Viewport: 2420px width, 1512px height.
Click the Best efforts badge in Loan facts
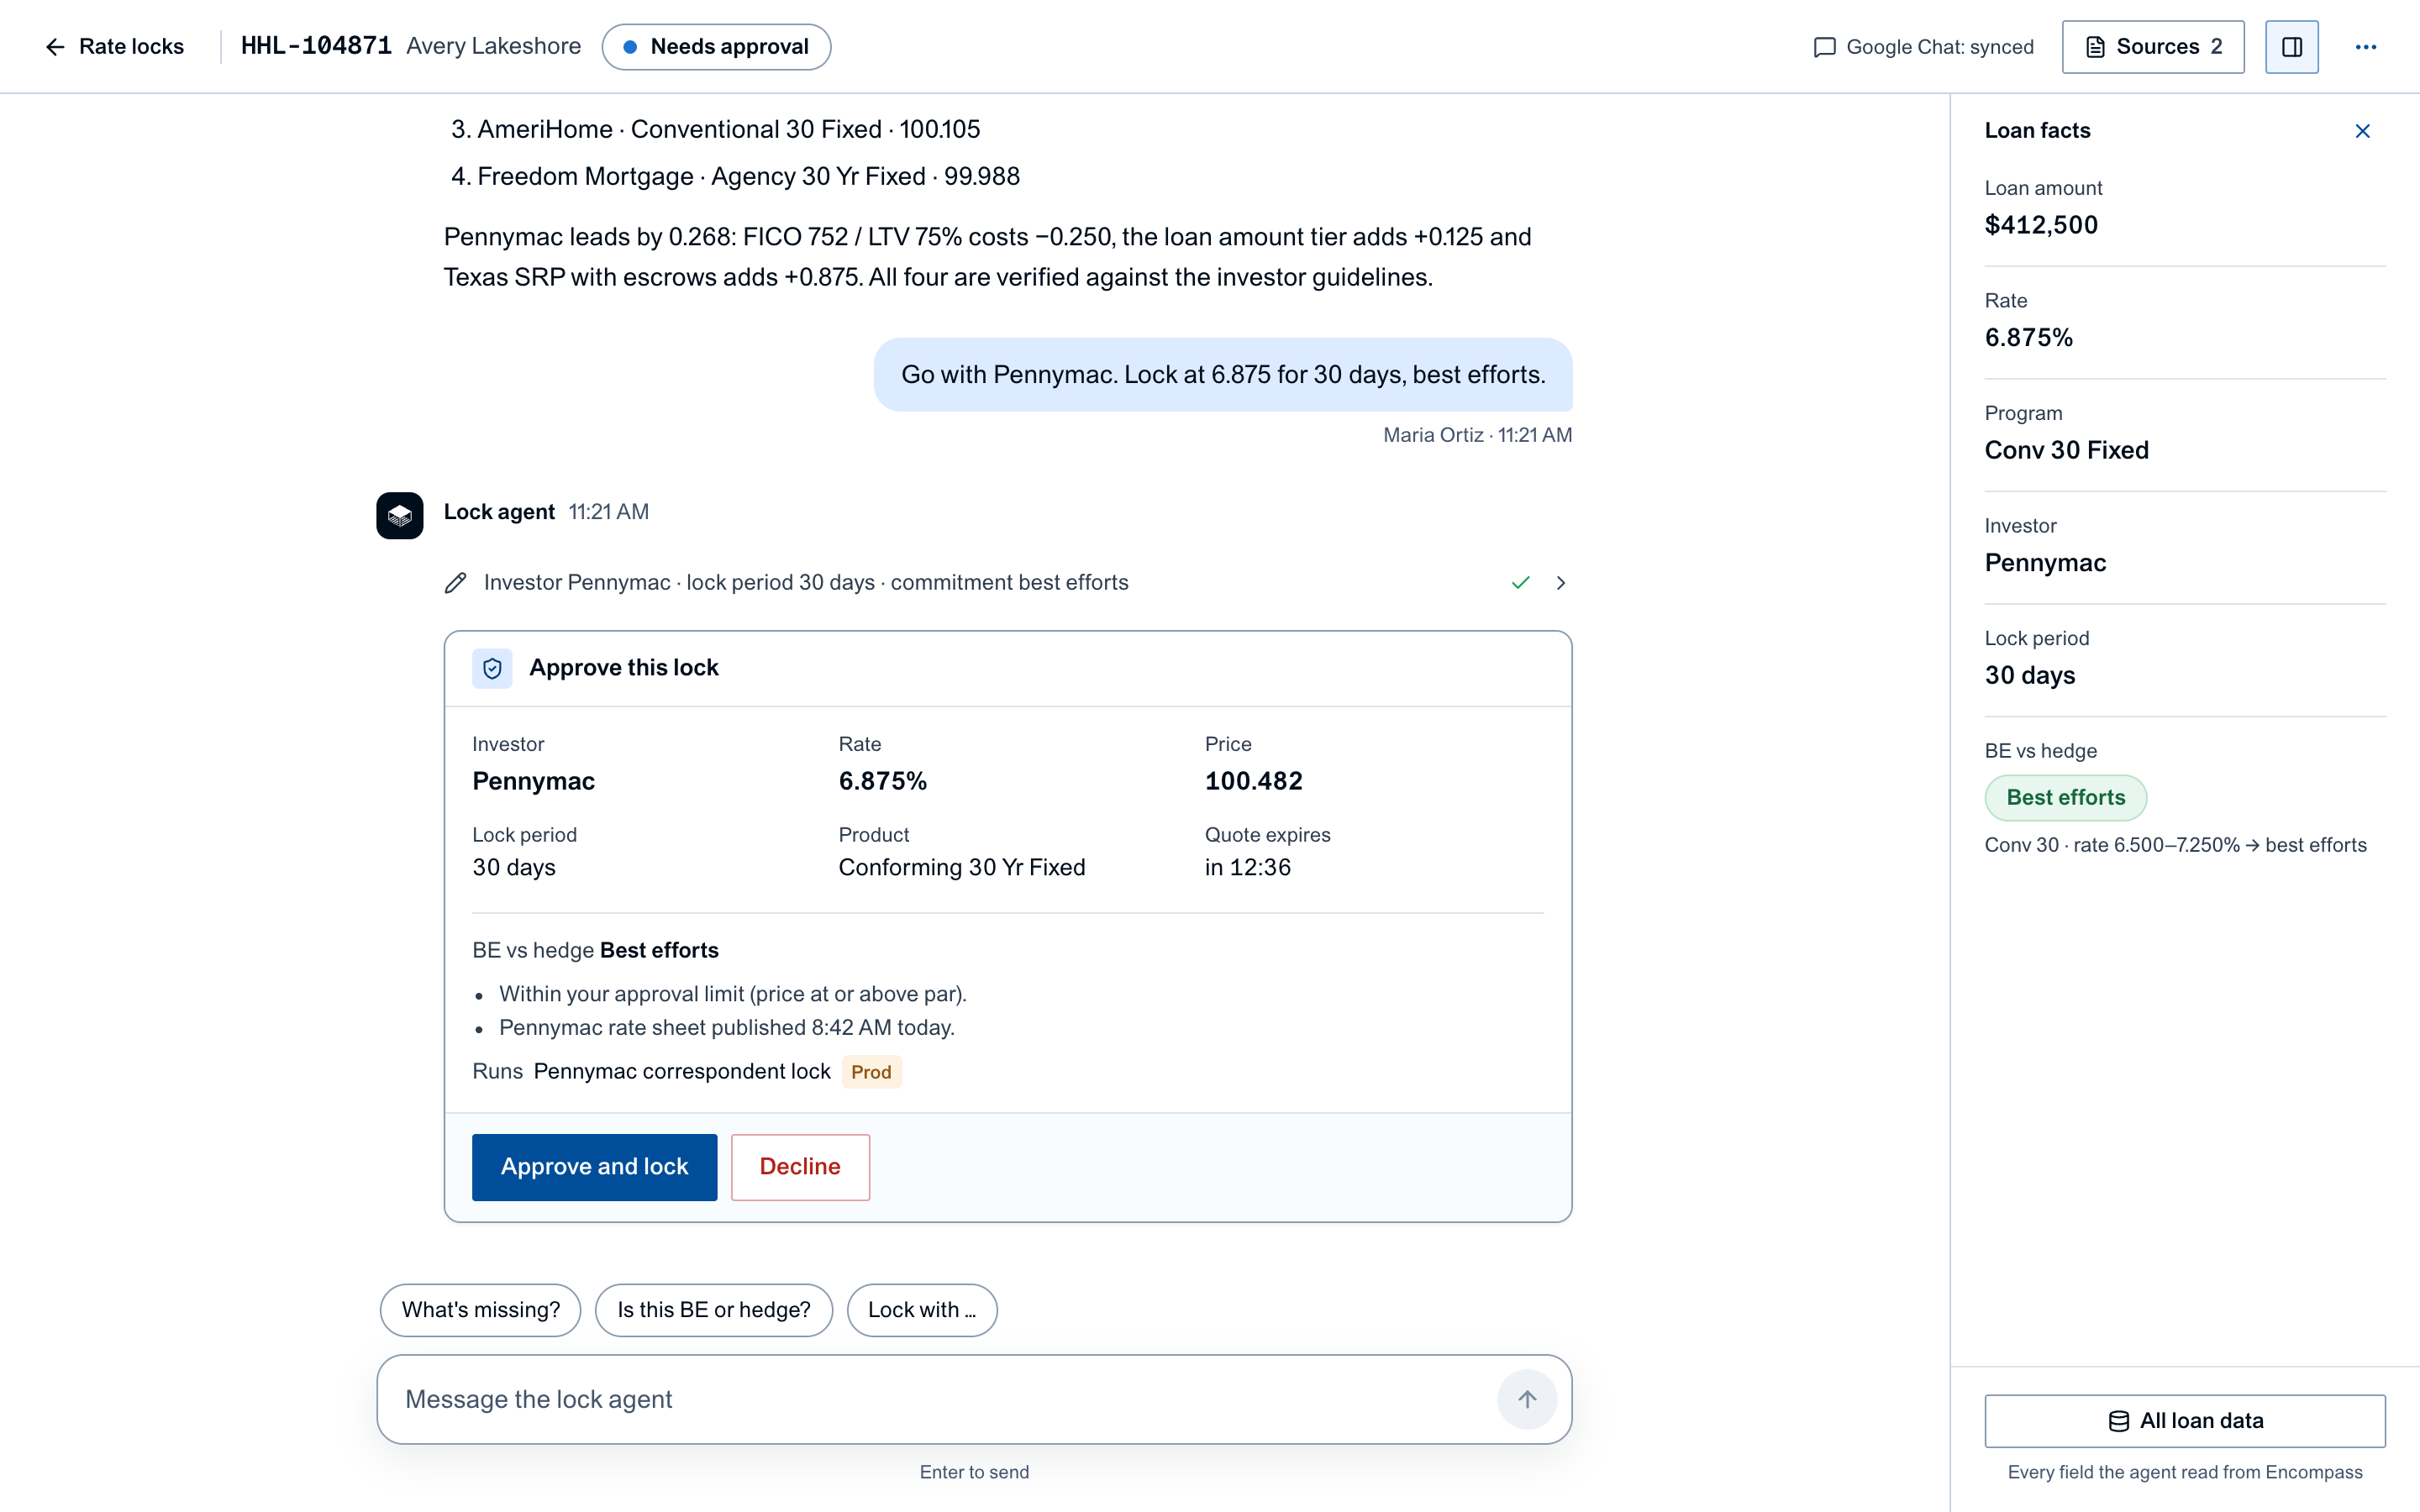click(2066, 798)
